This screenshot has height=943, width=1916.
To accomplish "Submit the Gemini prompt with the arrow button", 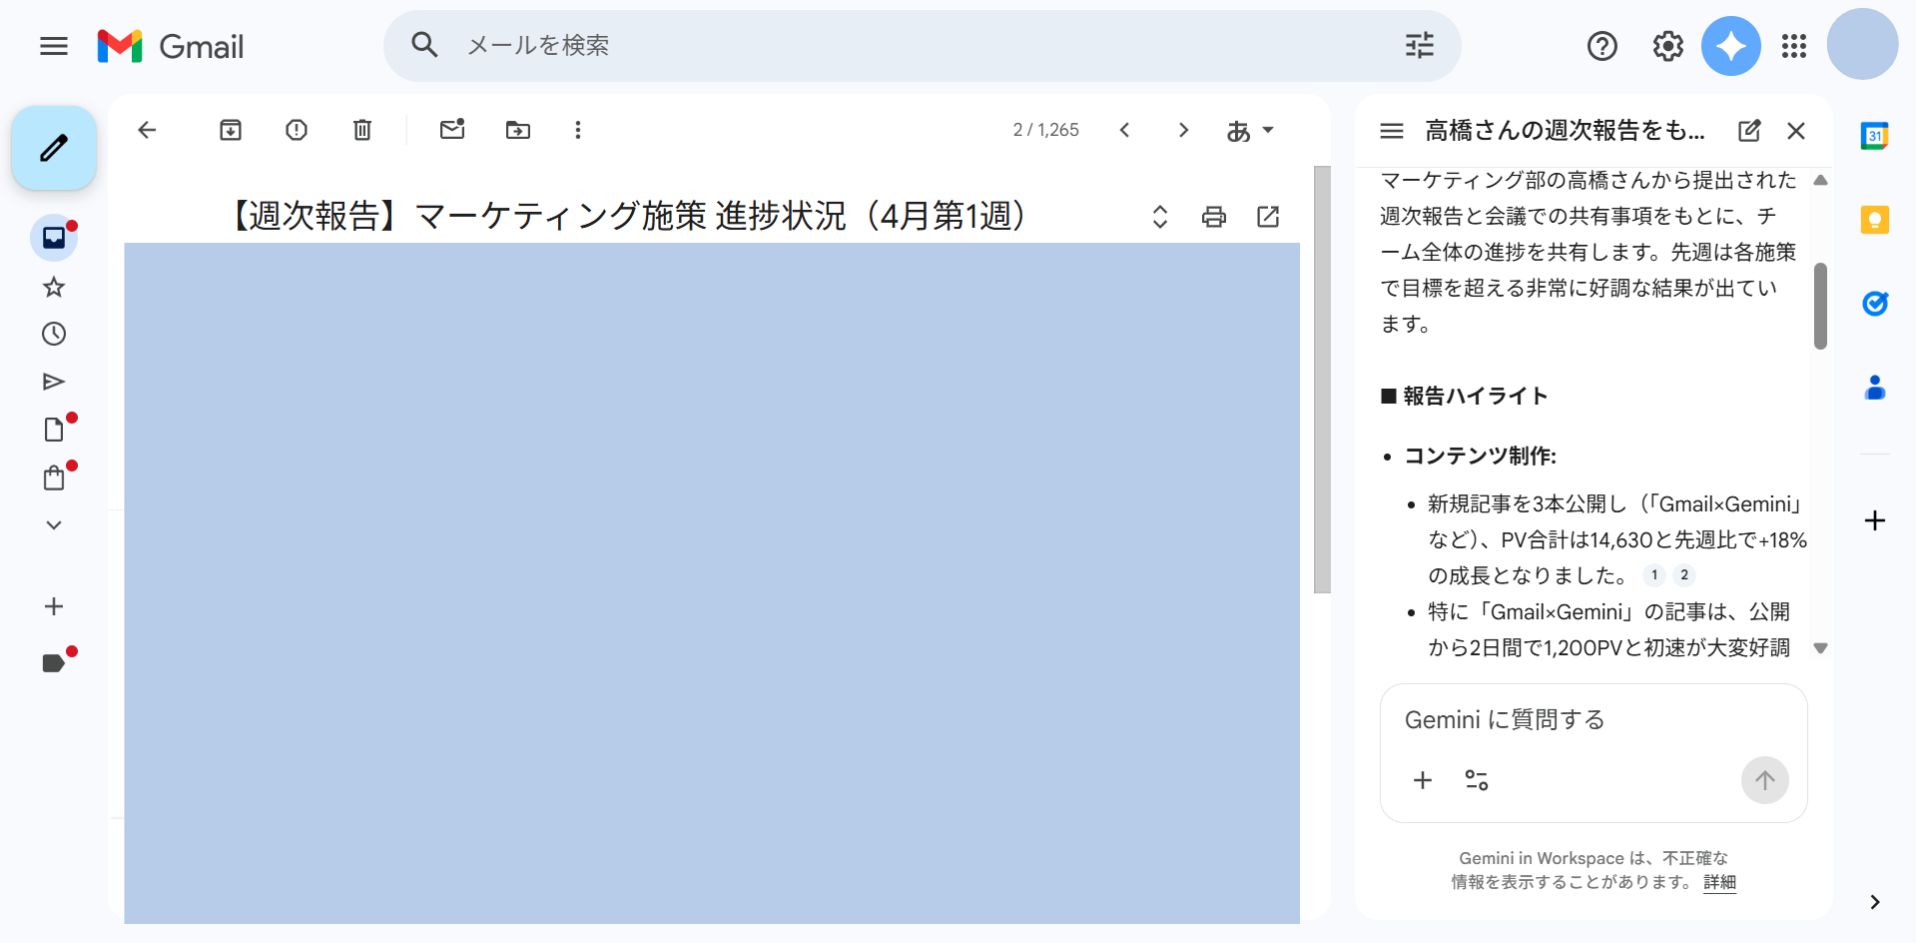I will (x=1764, y=780).
